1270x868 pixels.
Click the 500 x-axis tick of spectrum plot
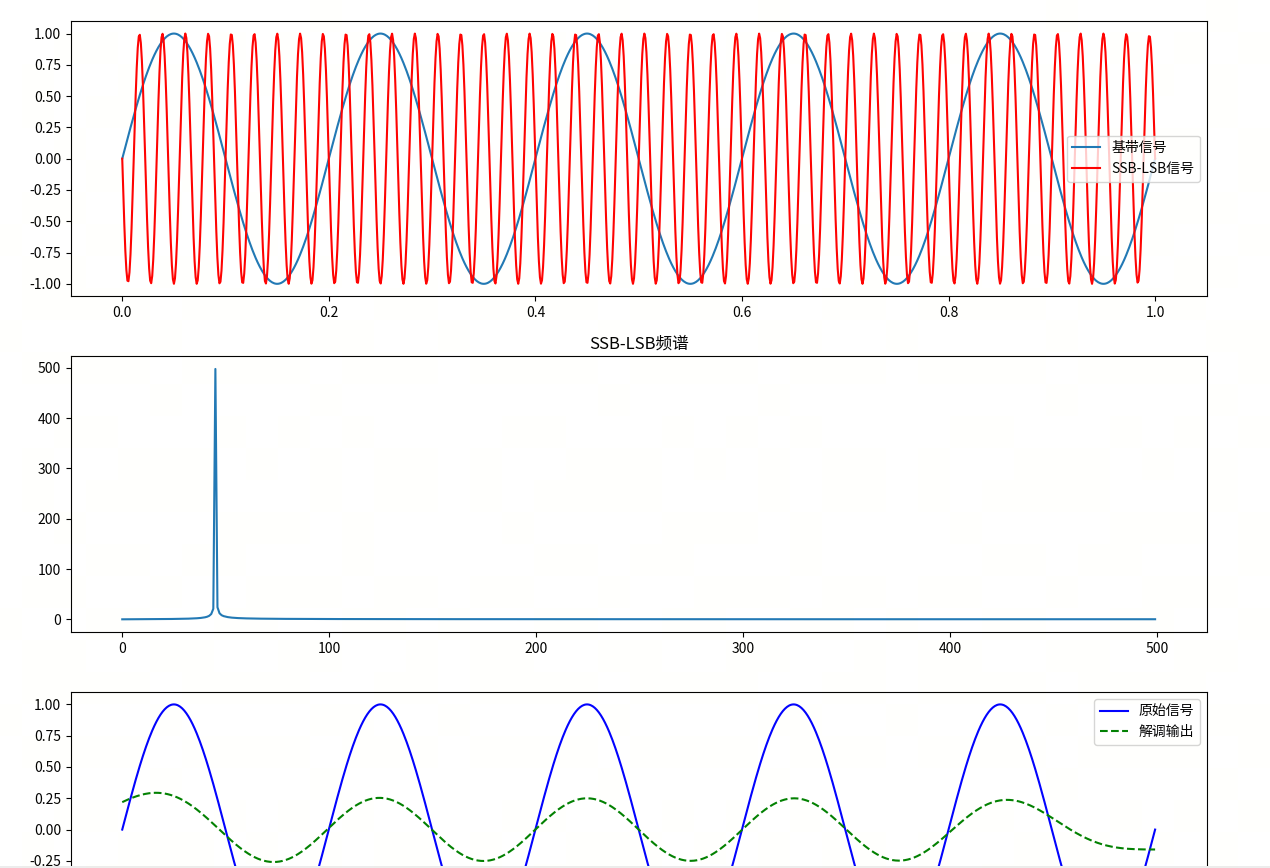[1156, 648]
